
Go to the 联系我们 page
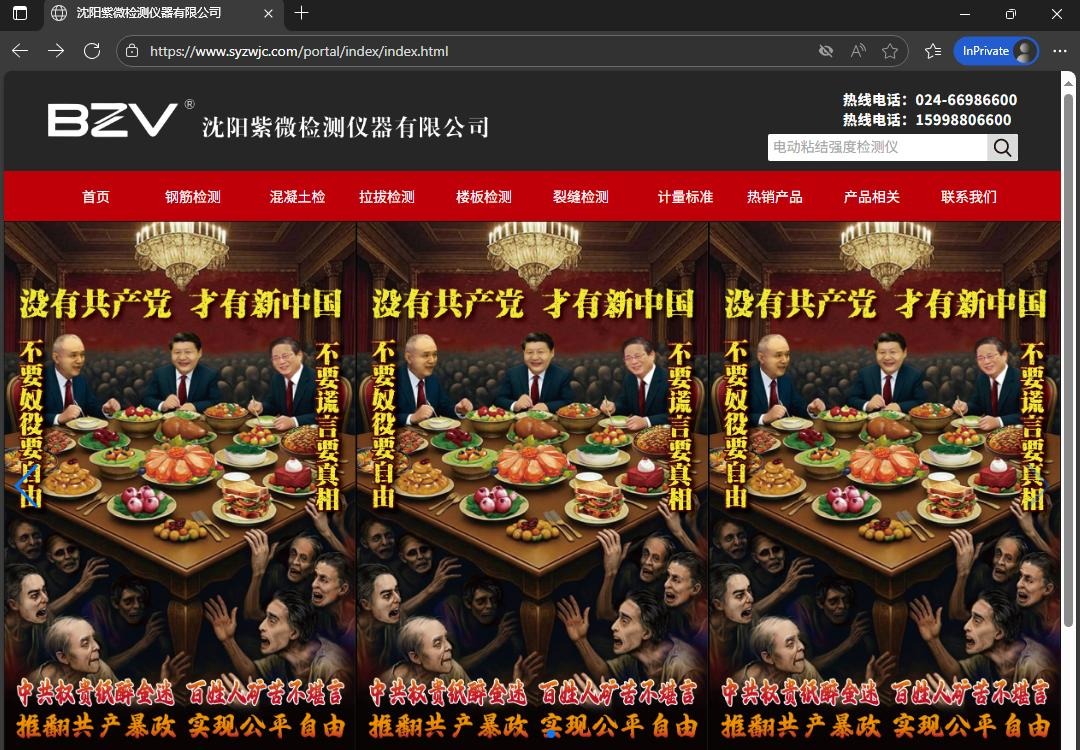pyautogui.click(x=968, y=197)
